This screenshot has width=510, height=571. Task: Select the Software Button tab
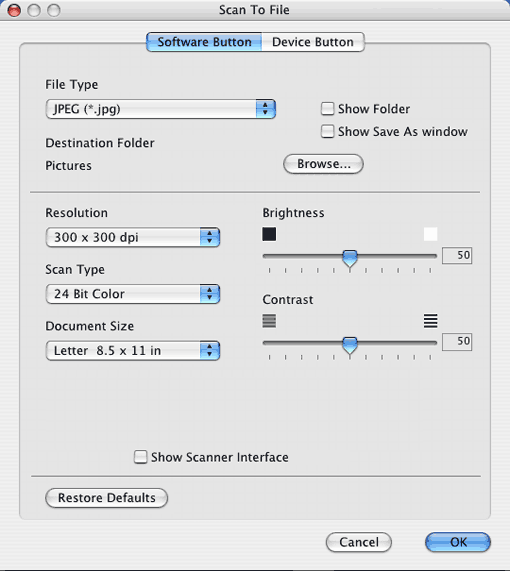point(204,42)
